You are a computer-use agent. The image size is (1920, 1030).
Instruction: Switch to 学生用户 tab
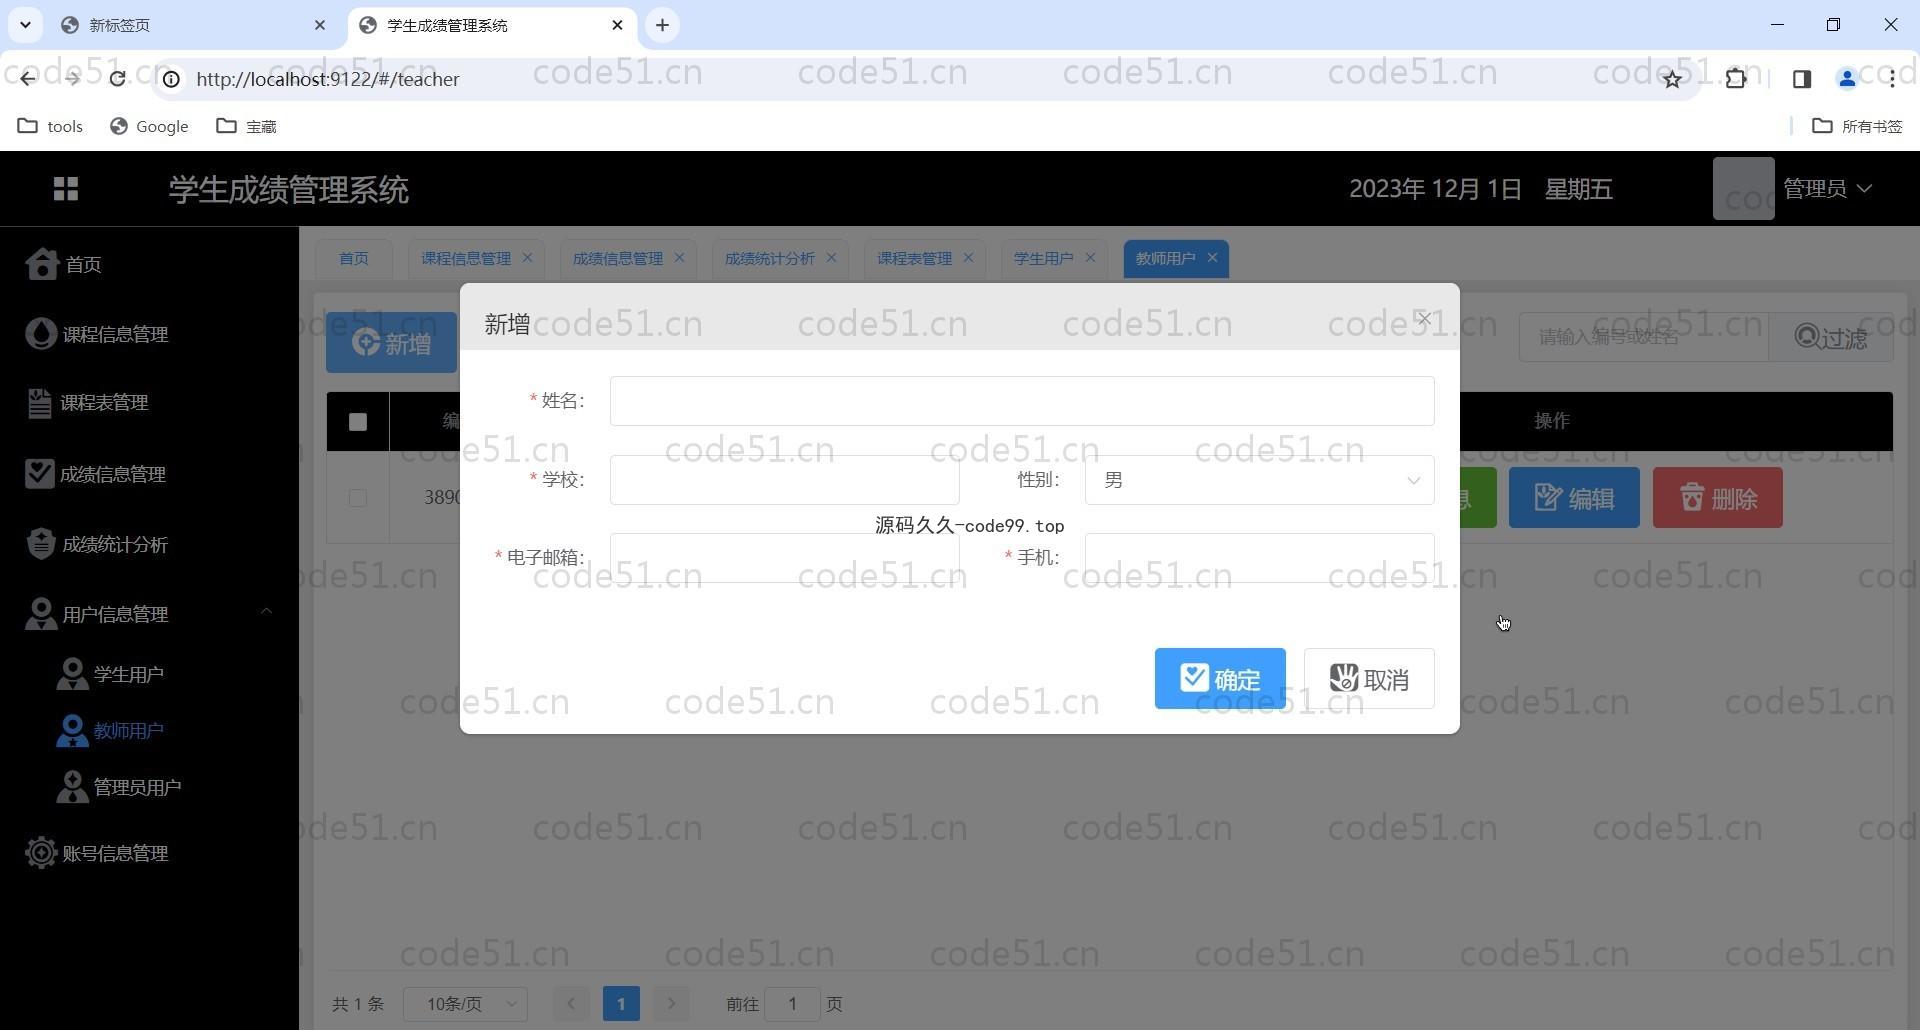pyautogui.click(x=1043, y=259)
